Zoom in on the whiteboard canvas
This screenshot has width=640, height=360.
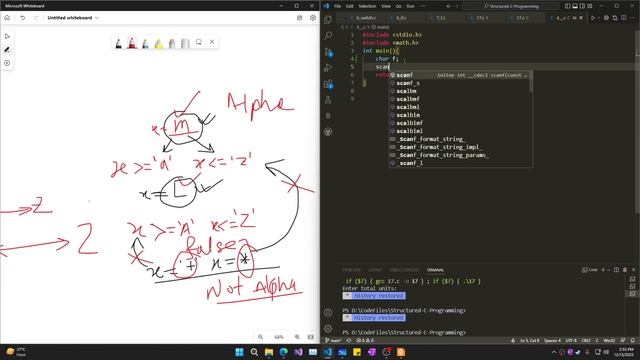pos(297,337)
